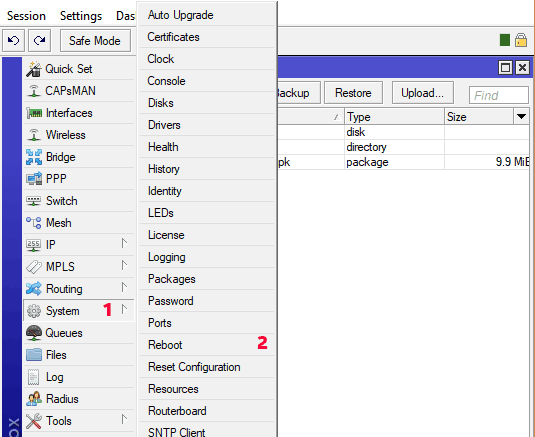
Task: Open the Files folder icon
Action: click(x=34, y=355)
